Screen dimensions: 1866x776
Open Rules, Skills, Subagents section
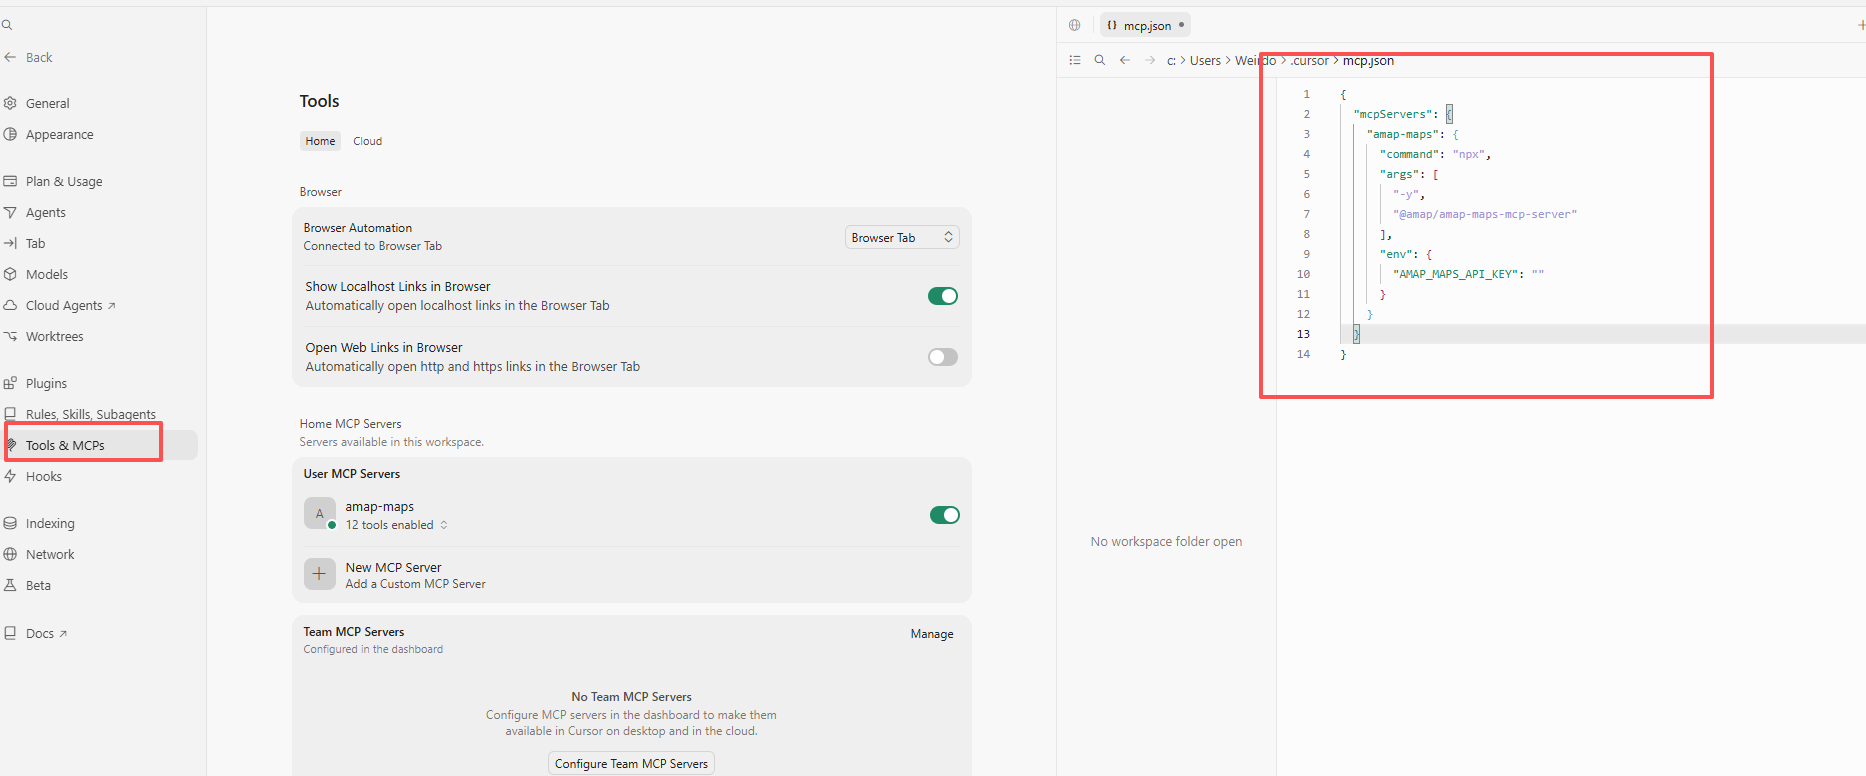coord(90,414)
